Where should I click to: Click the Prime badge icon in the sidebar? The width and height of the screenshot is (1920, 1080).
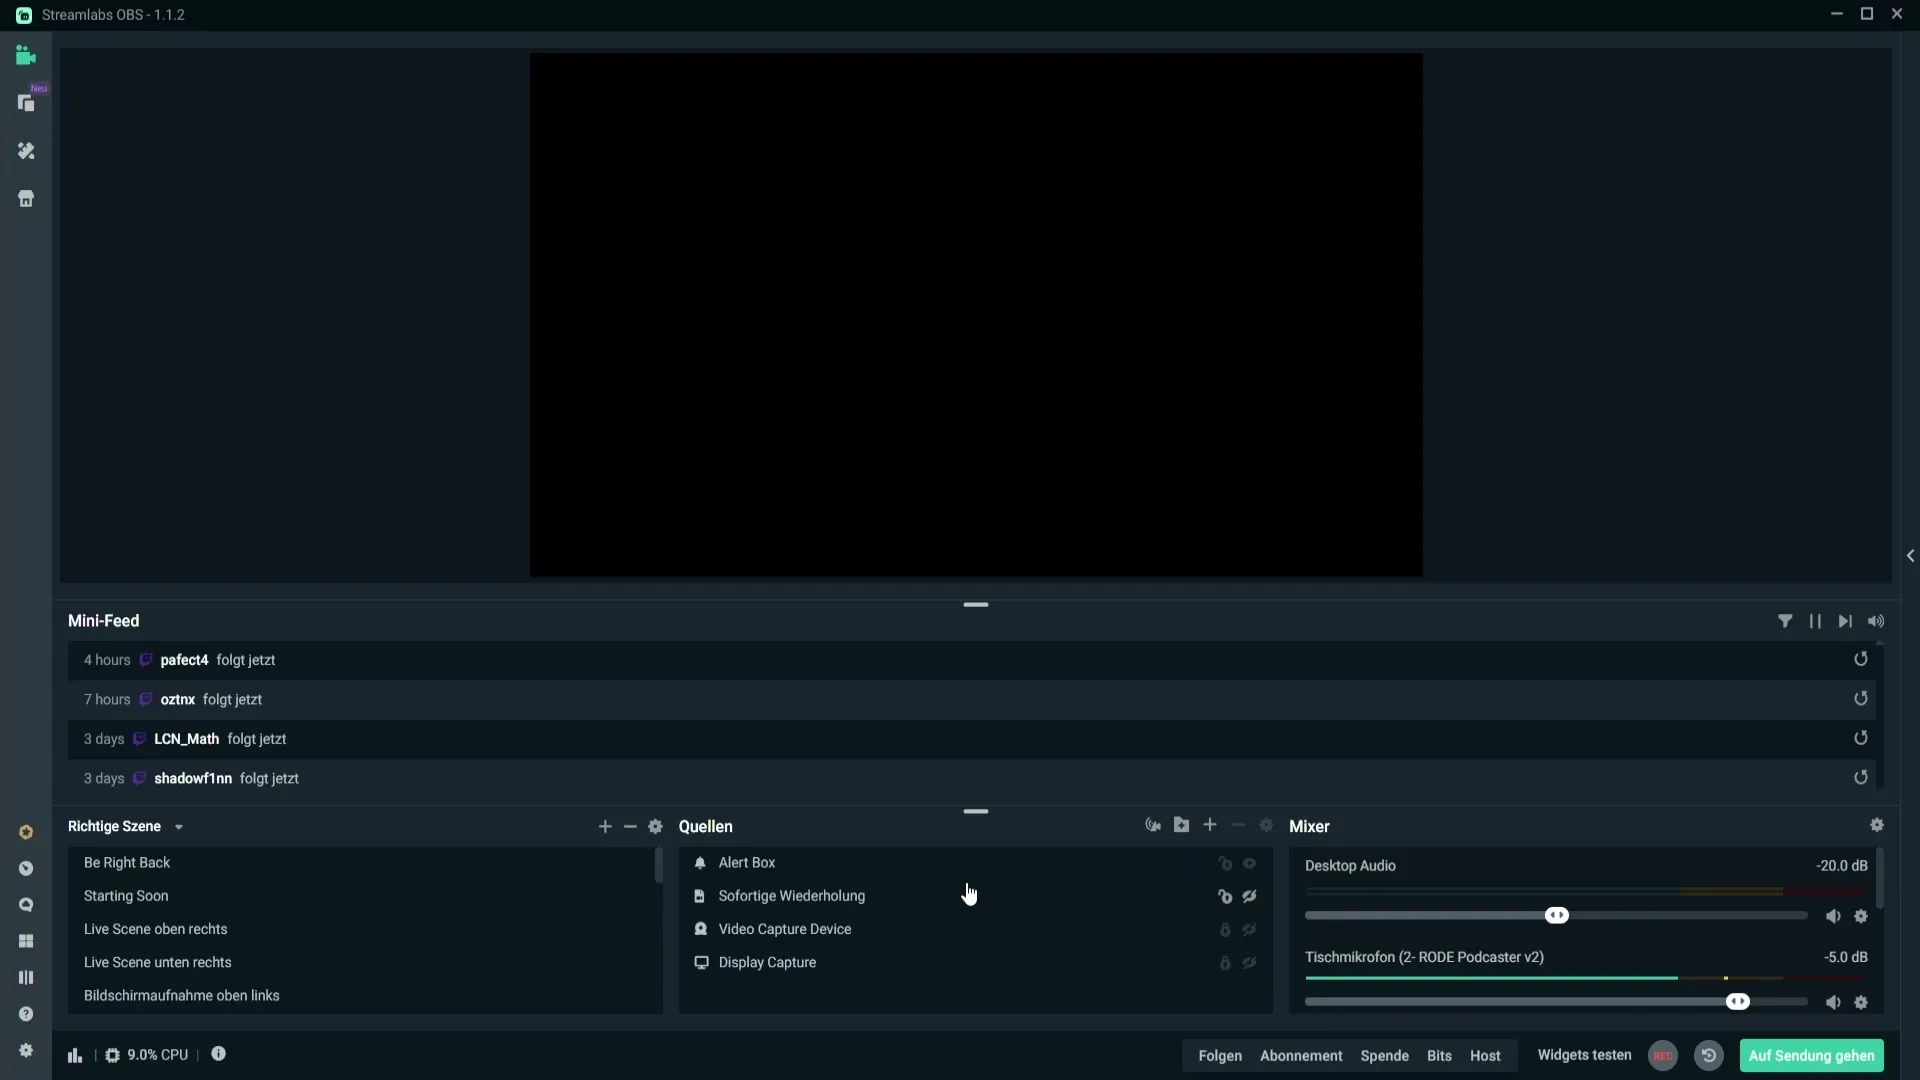(26, 832)
